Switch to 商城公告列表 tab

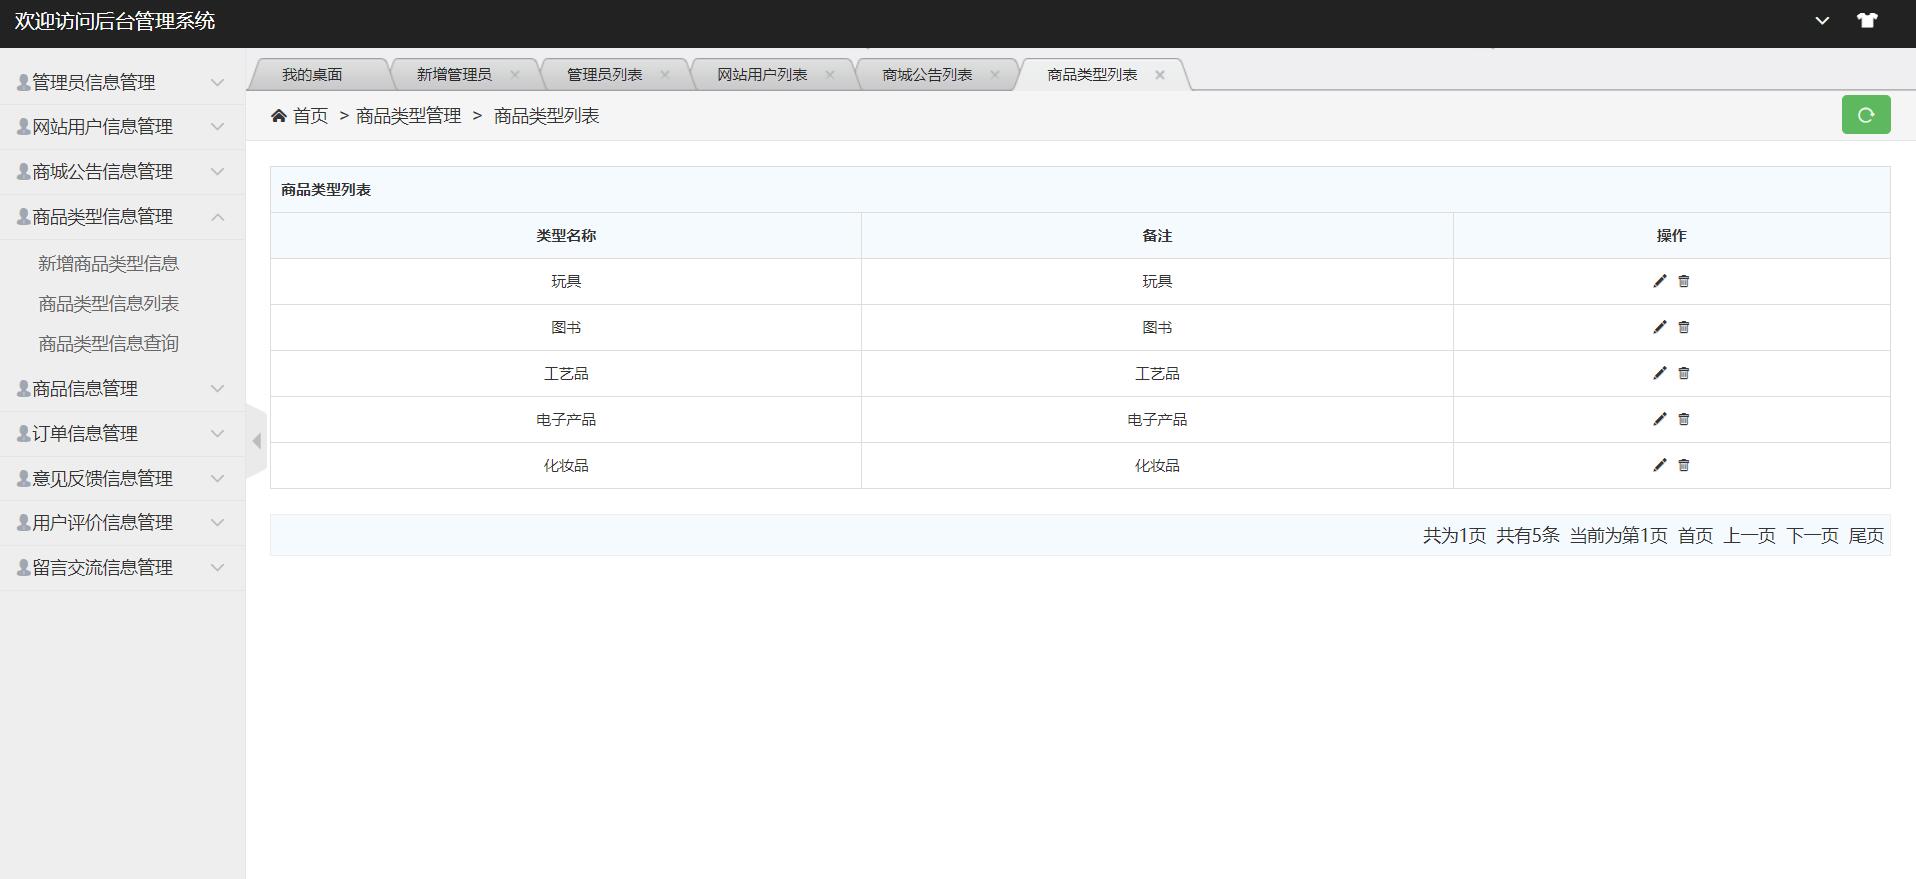tap(927, 74)
